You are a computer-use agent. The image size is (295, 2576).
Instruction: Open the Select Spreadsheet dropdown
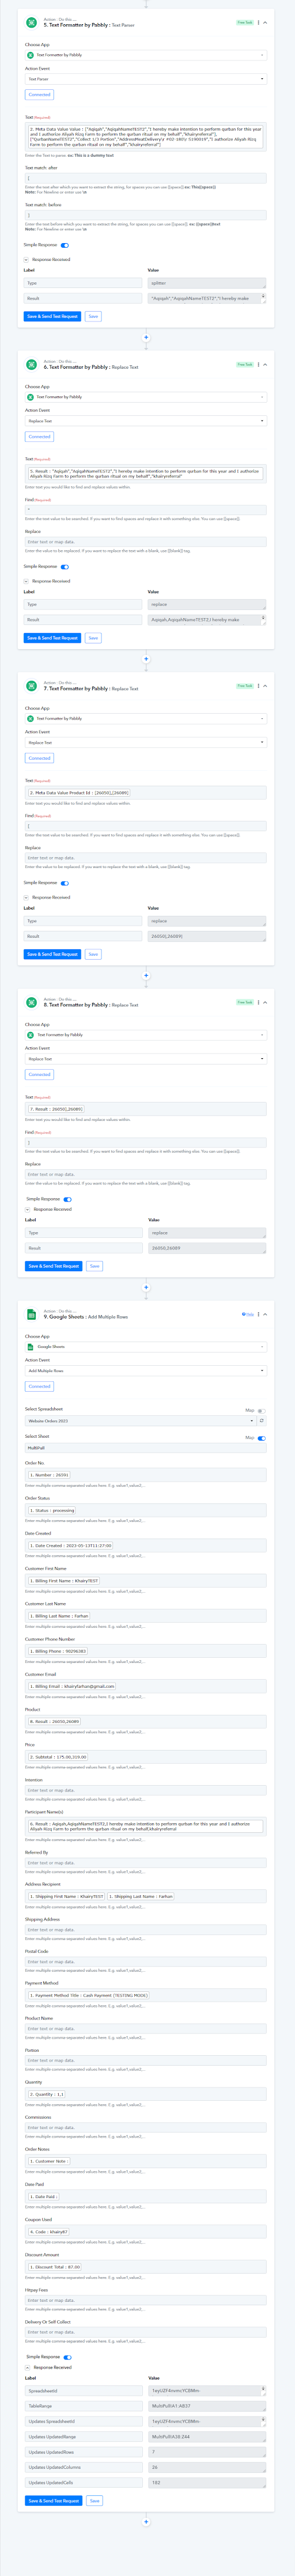pyautogui.click(x=140, y=1420)
